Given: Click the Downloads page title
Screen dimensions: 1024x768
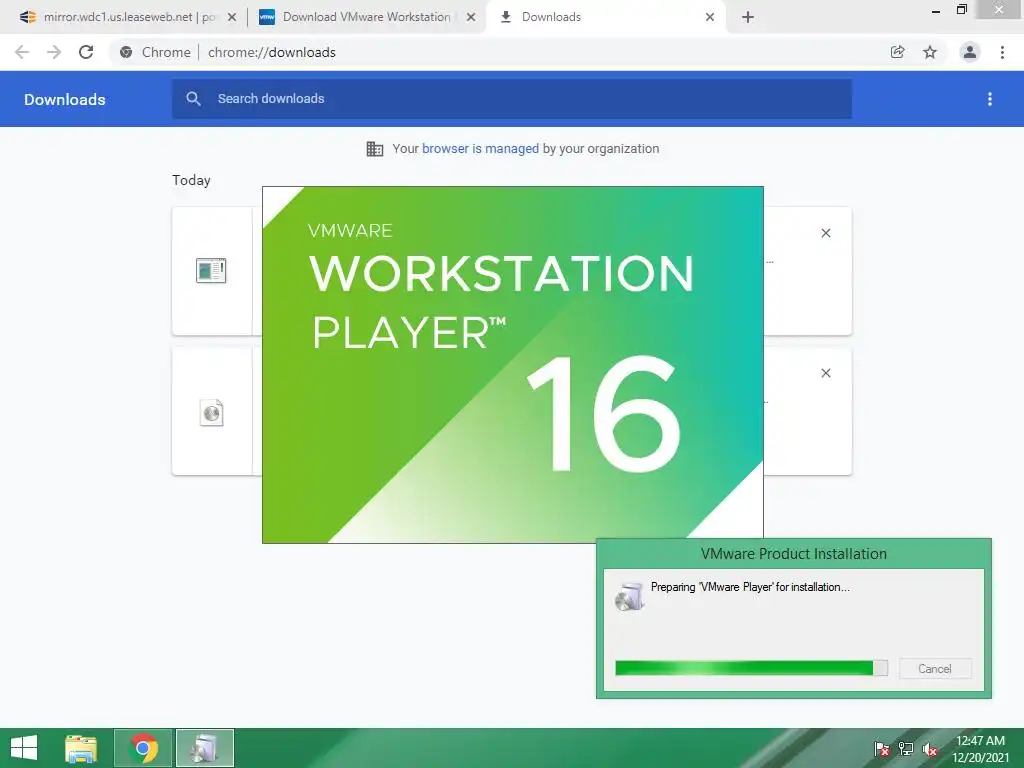Looking at the screenshot, I should click(x=65, y=99).
